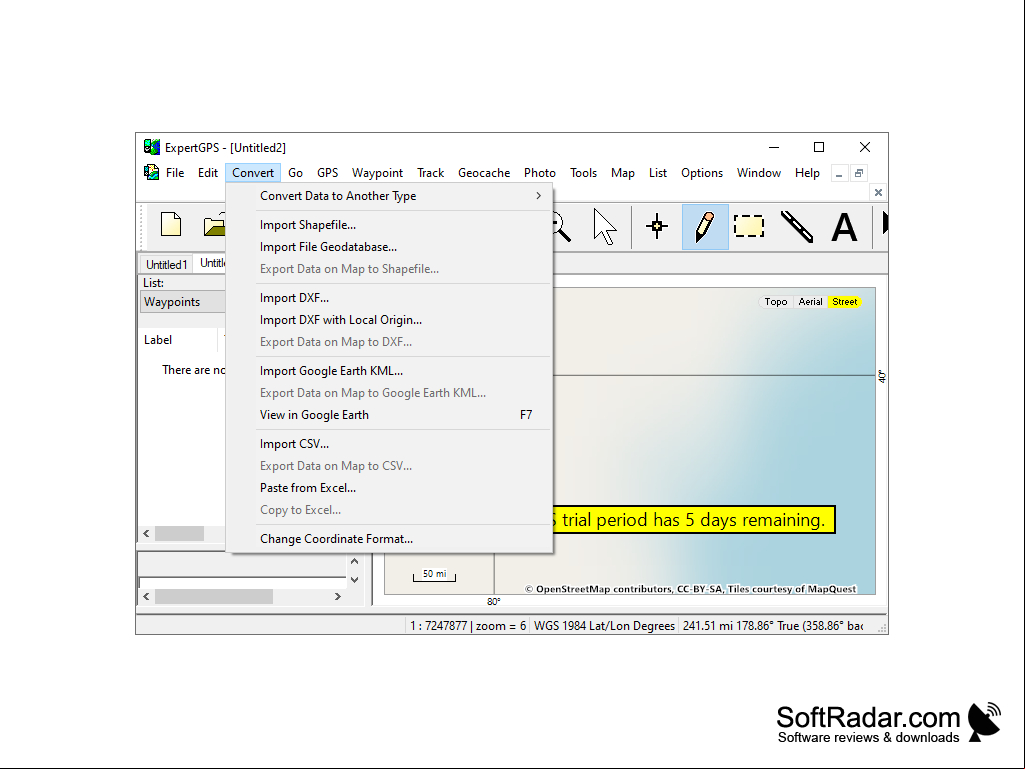Select Paste from Excel
Image resolution: width=1025 pixels, height=769 pixels.
[390, 488]
